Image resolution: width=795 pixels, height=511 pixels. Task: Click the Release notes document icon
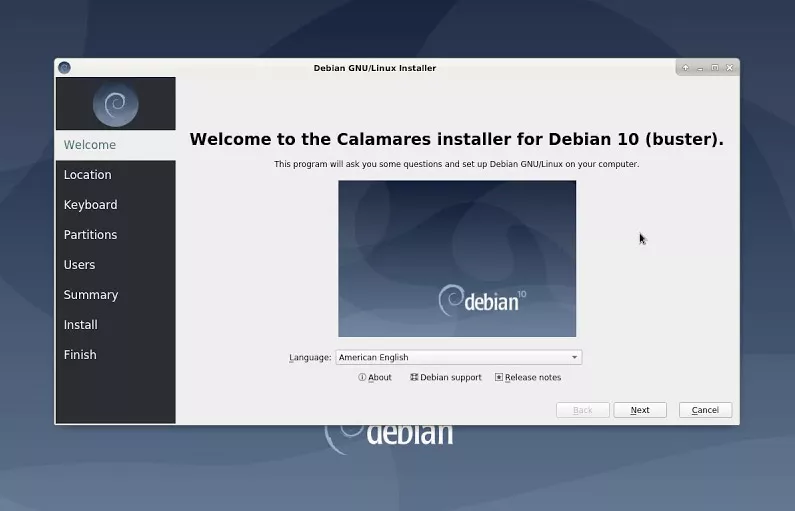point(499,377)
